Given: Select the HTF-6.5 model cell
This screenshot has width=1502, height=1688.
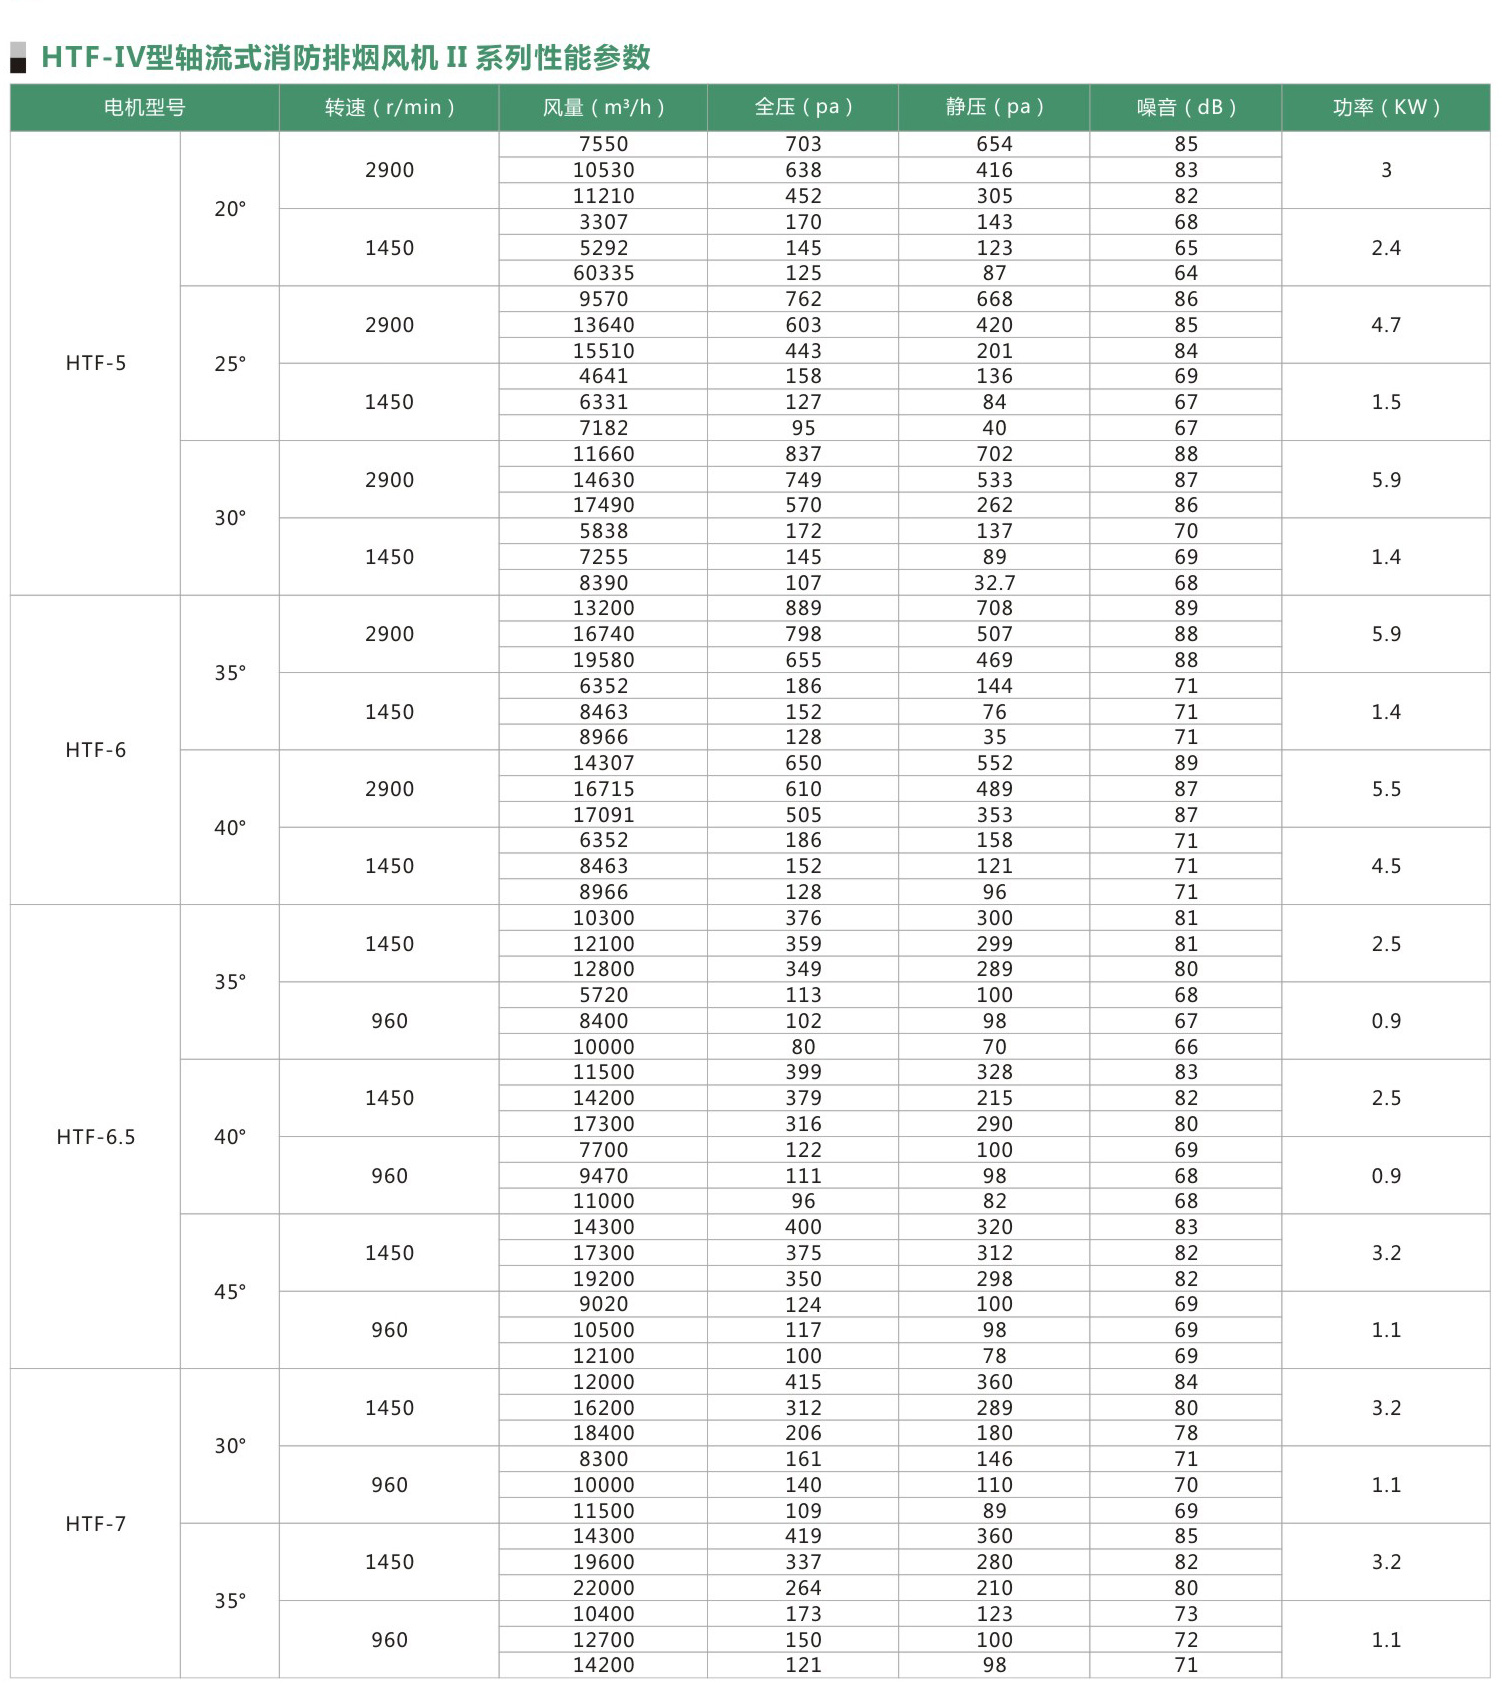Looking at the screenshot, I should [x=96, y=1137].
